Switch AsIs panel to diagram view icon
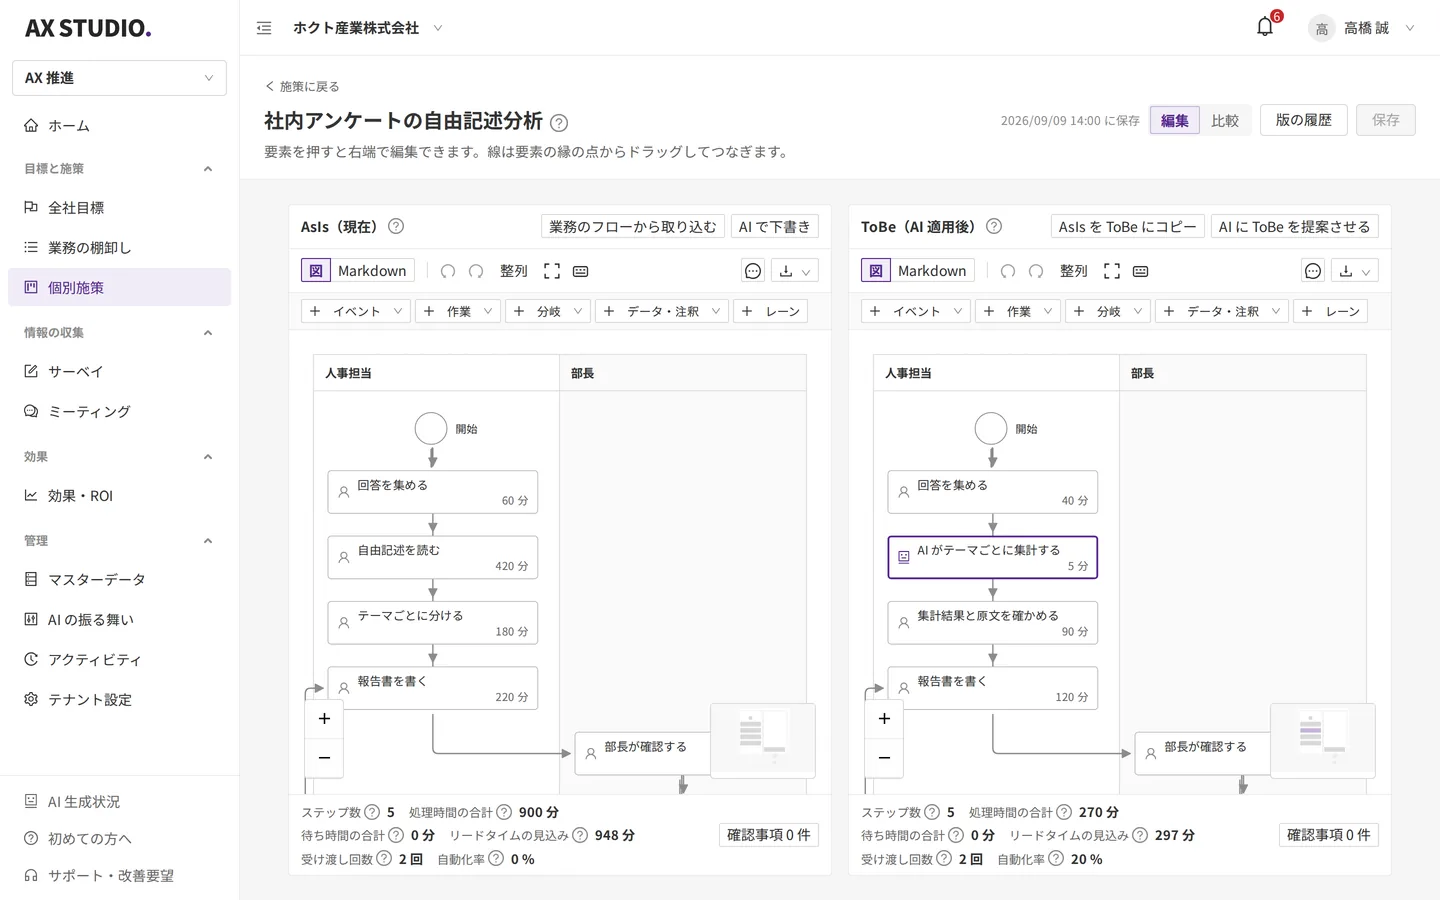Viewport: 1440px width, 900px height. point(316,270)
